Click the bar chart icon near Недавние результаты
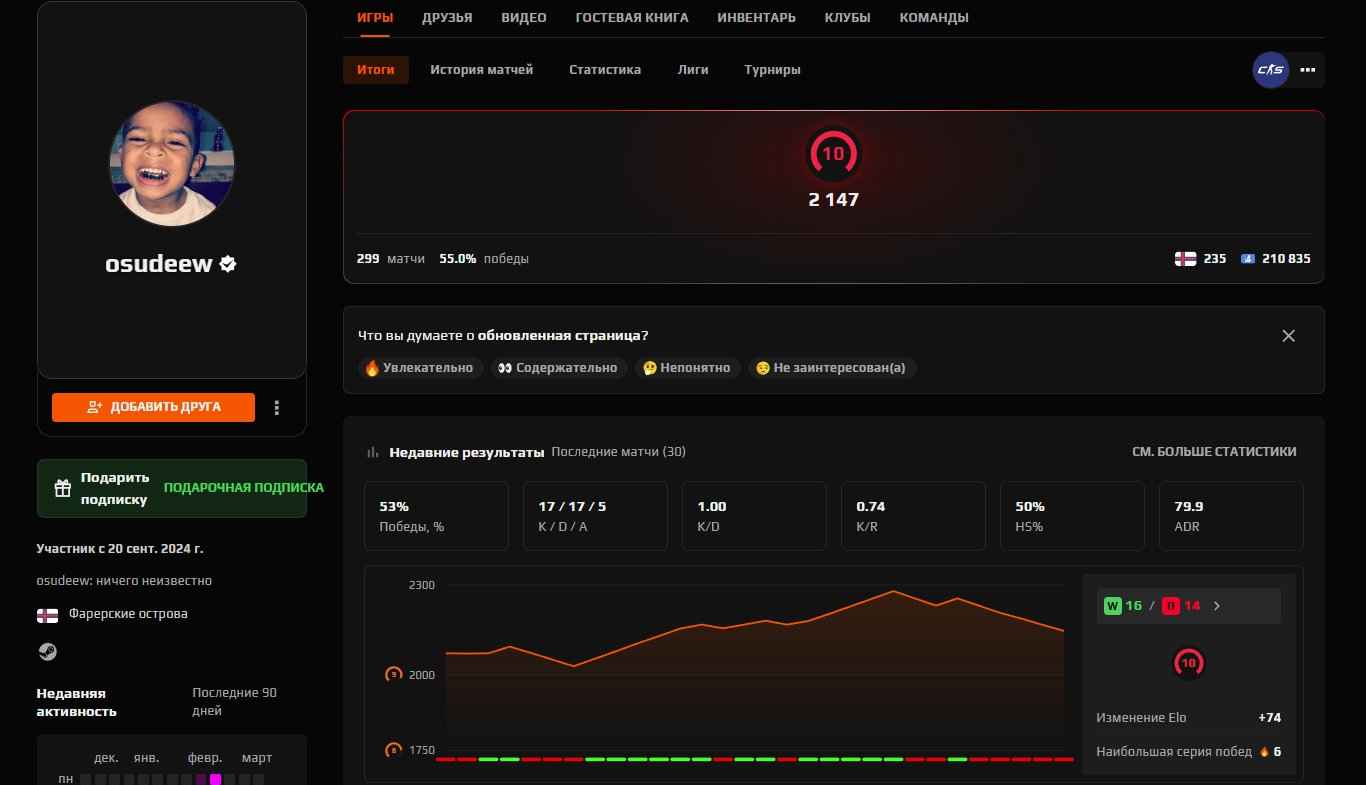The image size is (1366, 785). 371,452
